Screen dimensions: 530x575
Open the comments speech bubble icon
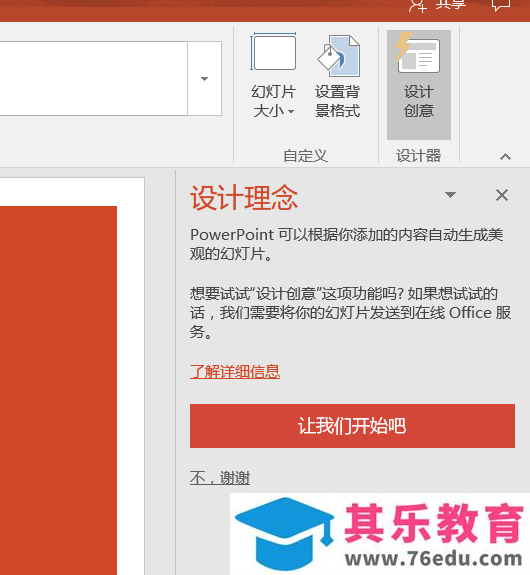coord(501,5)
